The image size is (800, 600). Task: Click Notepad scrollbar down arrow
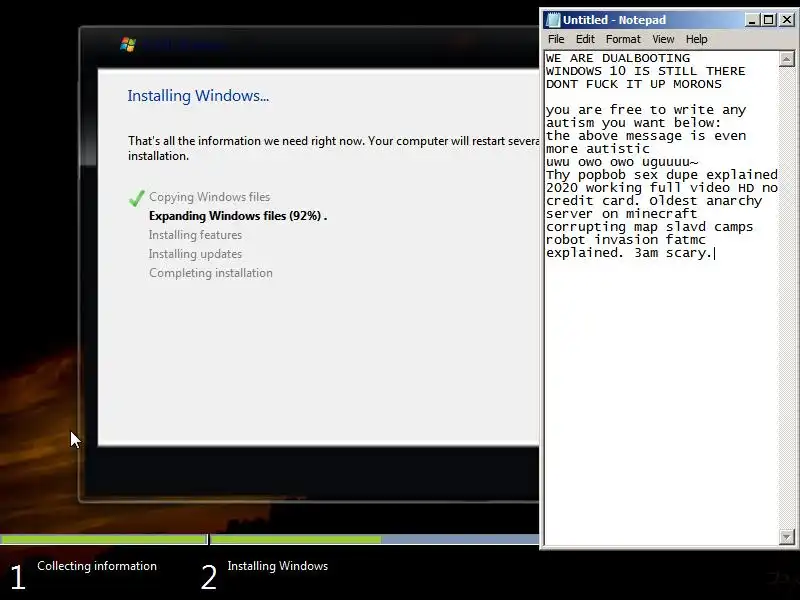[x=786, y=537]
